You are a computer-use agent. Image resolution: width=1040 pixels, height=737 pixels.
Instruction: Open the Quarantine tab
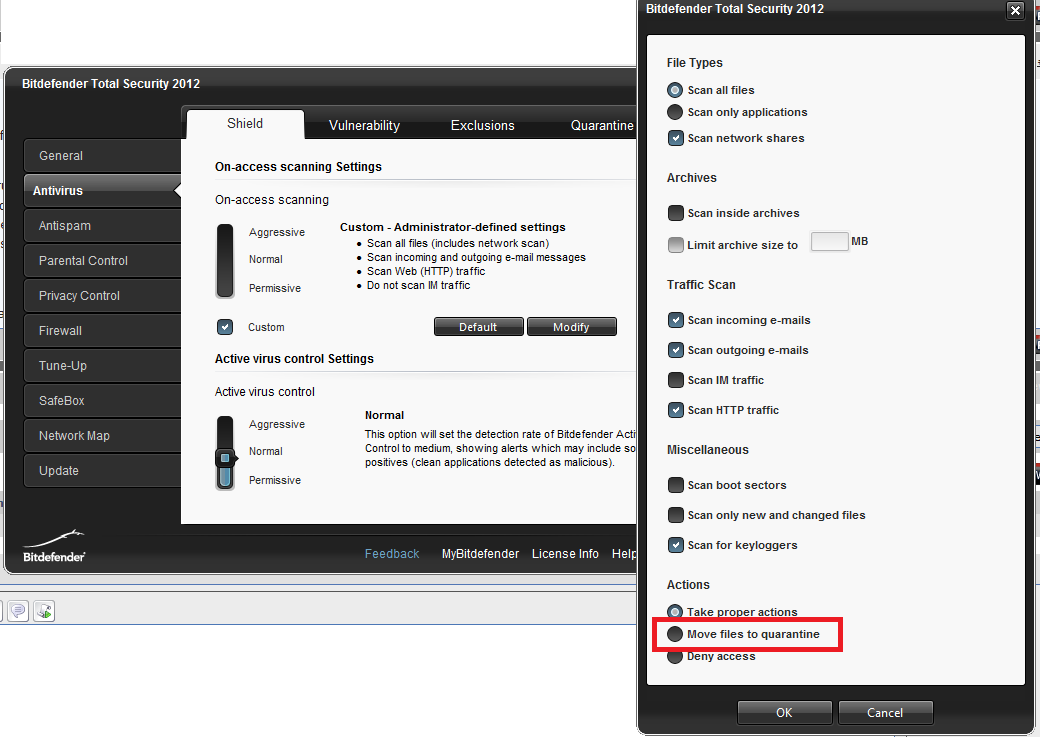[602, 125]
